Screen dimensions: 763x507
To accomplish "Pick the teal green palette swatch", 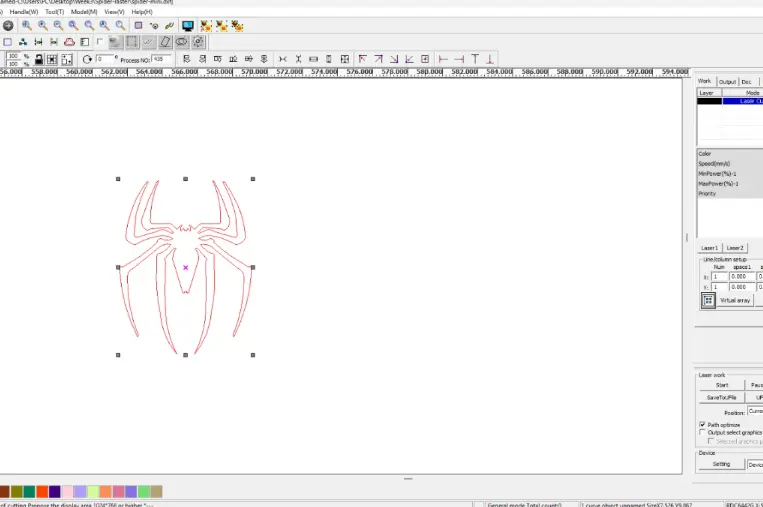I will click(x=30, y=491).
